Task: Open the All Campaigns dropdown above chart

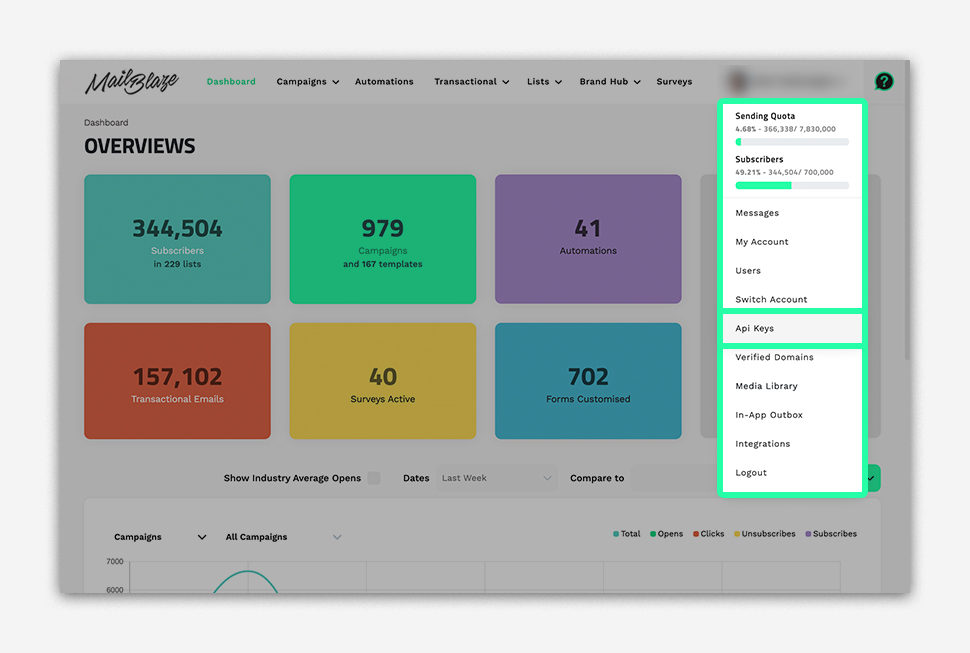Action: pos(283,537)
